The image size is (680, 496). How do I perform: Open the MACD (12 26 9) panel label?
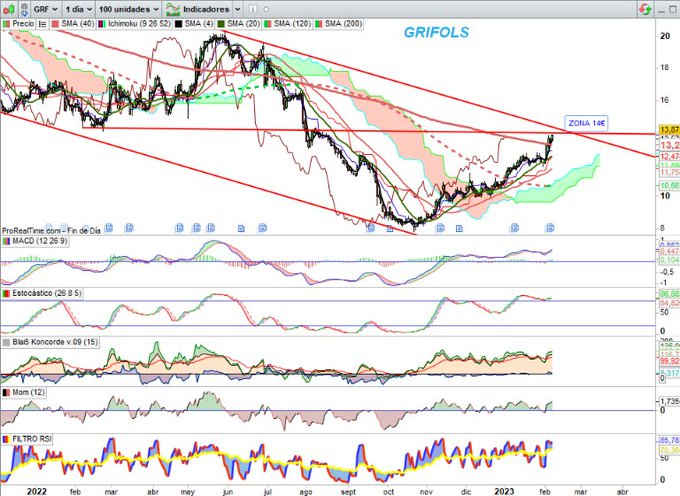[39, 241]
